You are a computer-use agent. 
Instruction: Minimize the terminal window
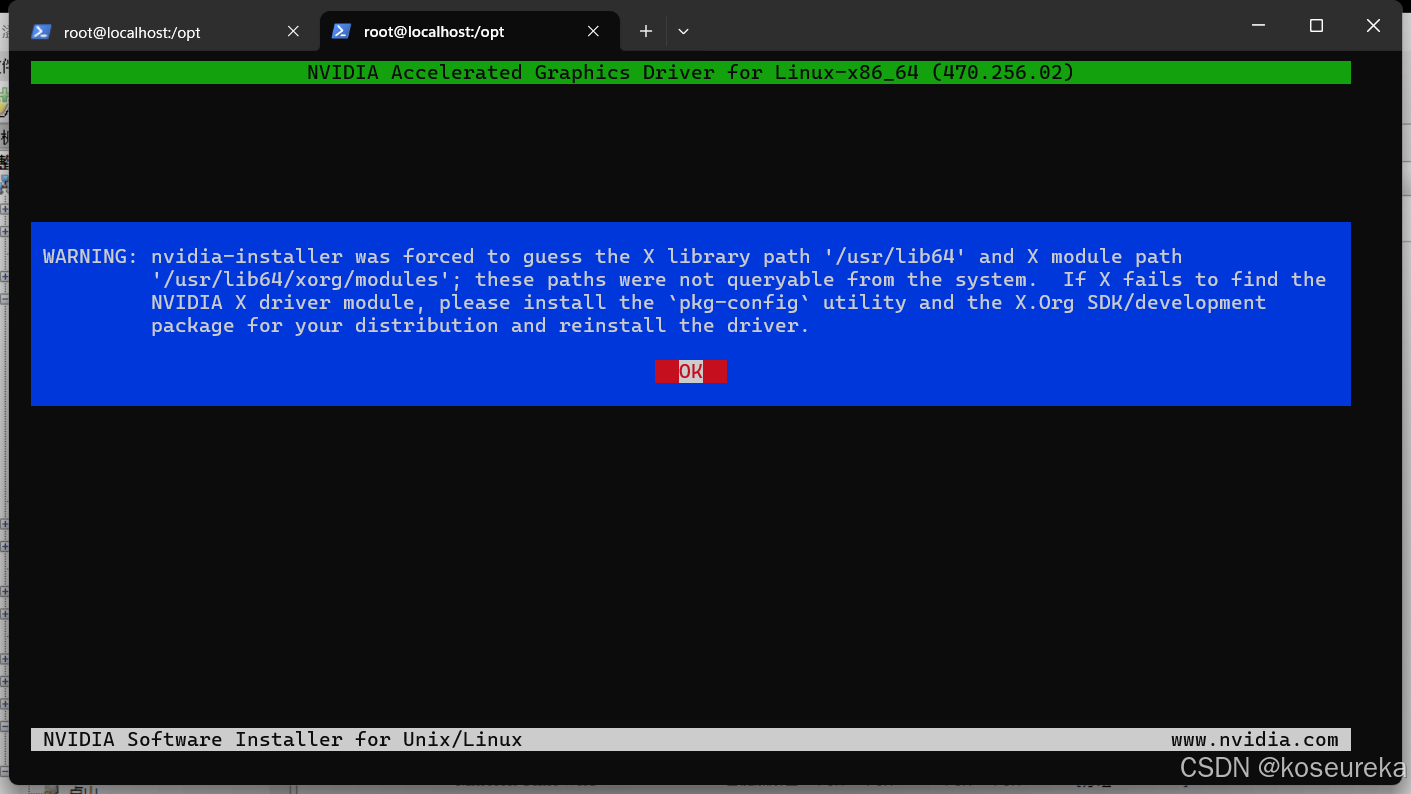click(1259, 26)
